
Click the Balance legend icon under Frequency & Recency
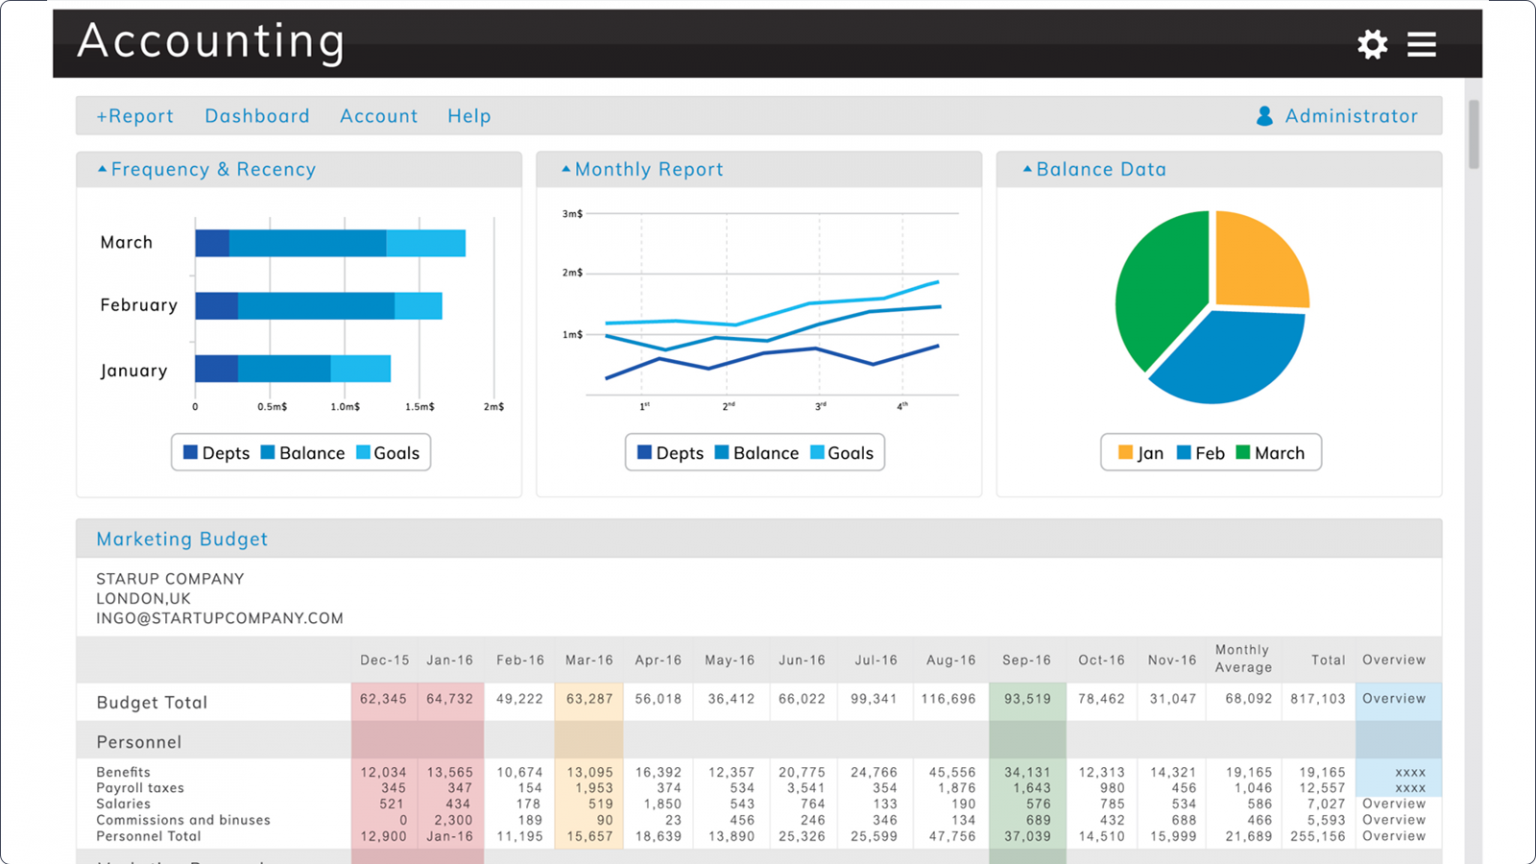(266, 452)
